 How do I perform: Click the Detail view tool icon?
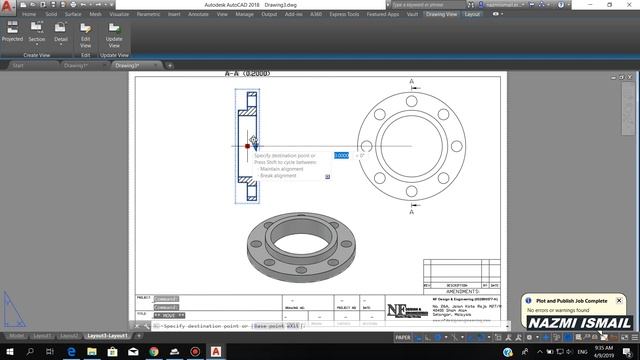pos(60,27)
